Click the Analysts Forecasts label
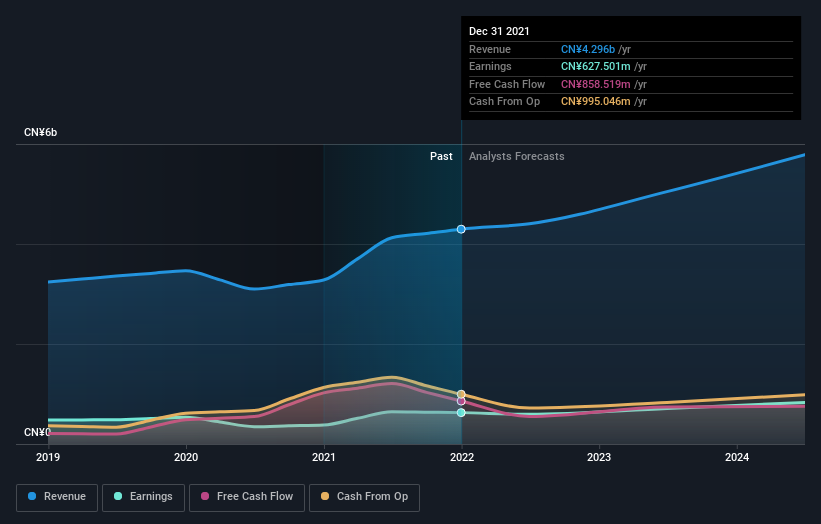The height and width of the screenshot is (524, 821). pos(517,157)
